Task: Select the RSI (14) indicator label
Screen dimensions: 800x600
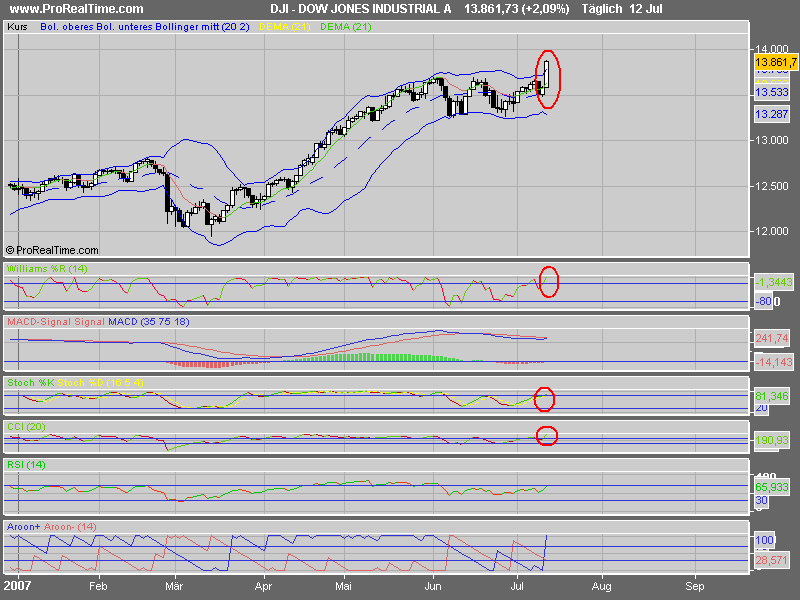Action: [x=26, y=465]
